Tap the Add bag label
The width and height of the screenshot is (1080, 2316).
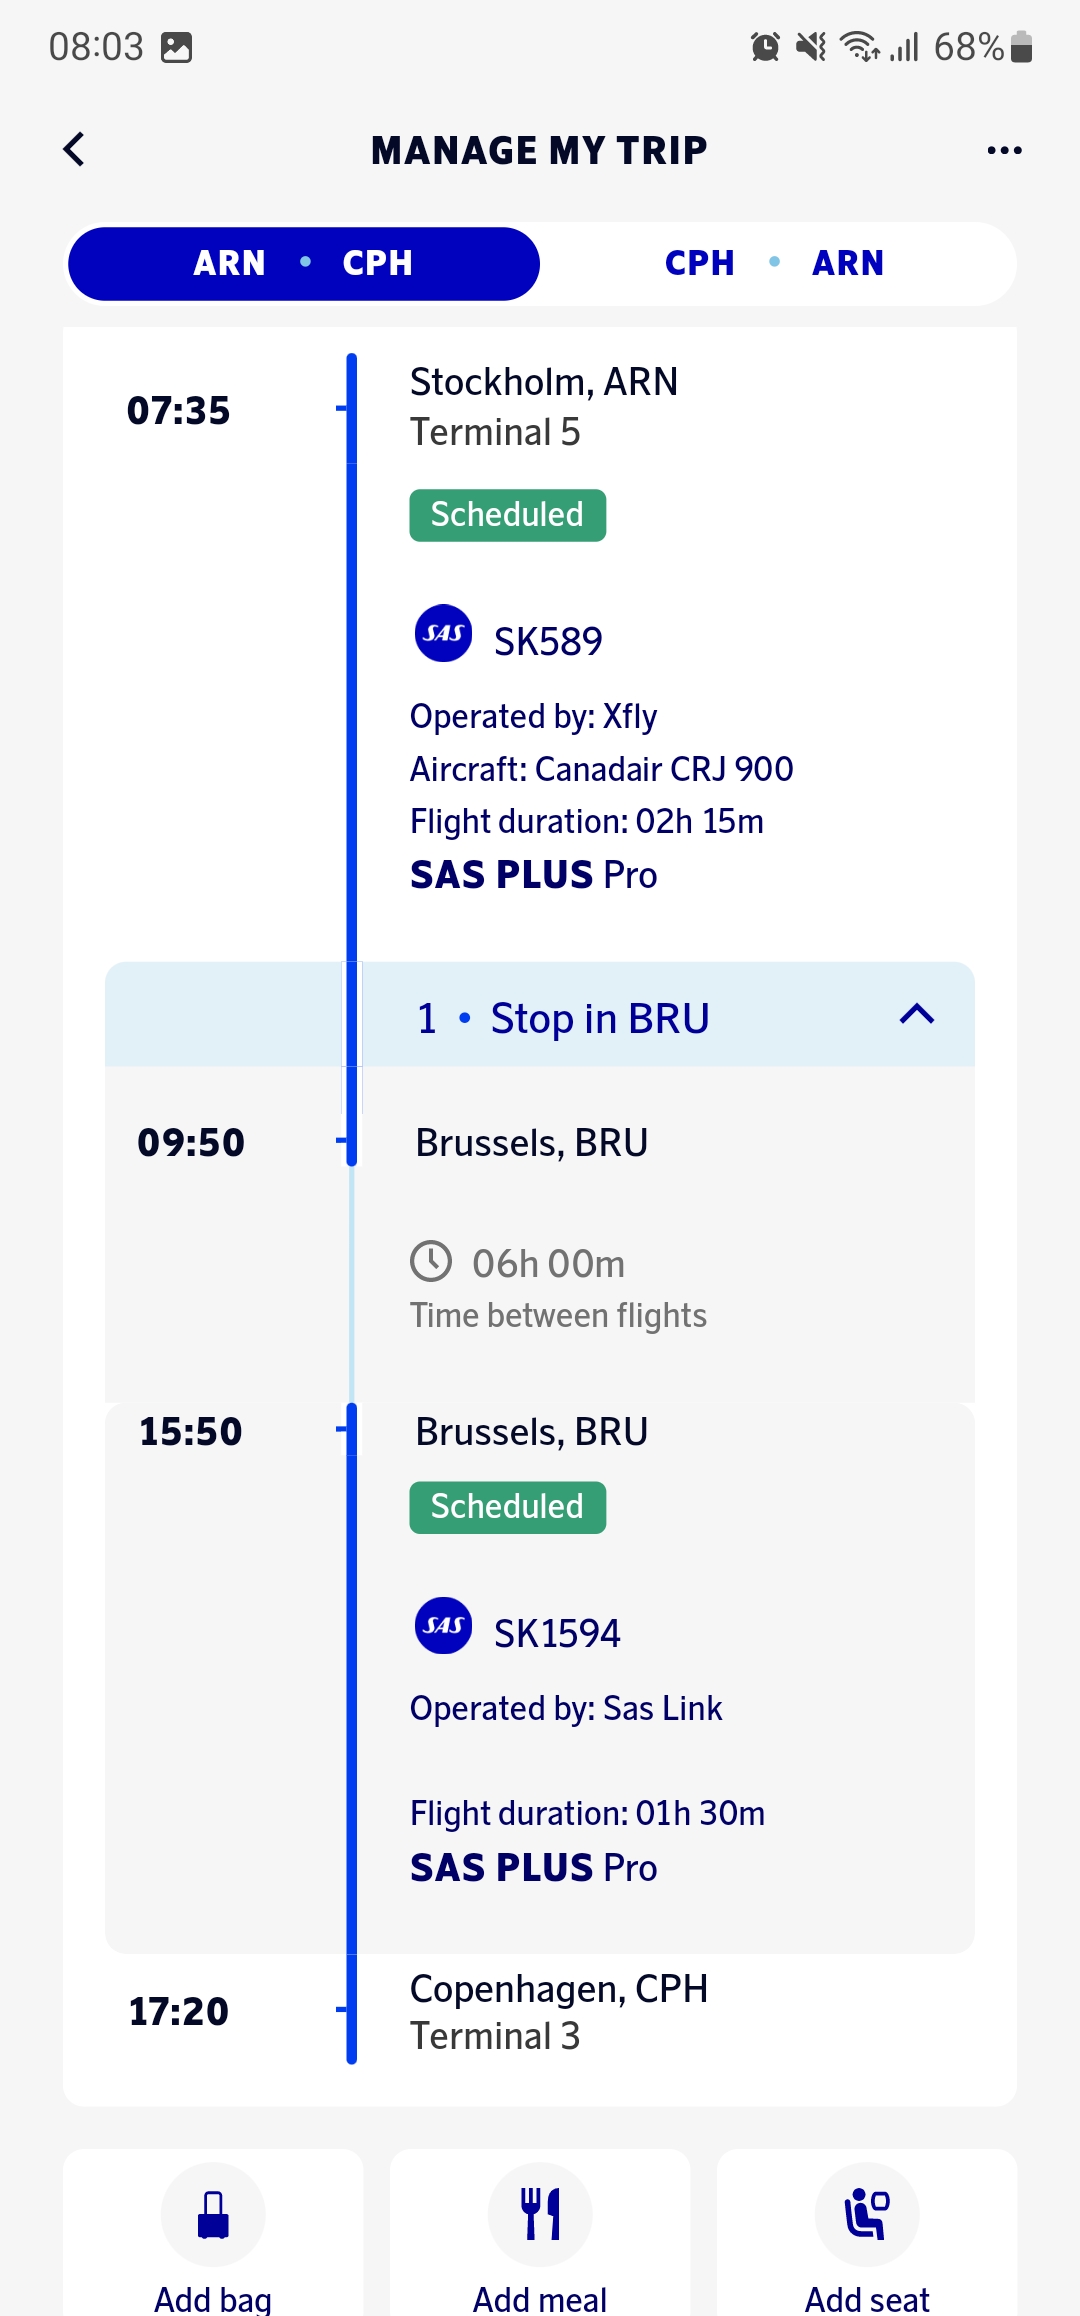point(213,2298)
